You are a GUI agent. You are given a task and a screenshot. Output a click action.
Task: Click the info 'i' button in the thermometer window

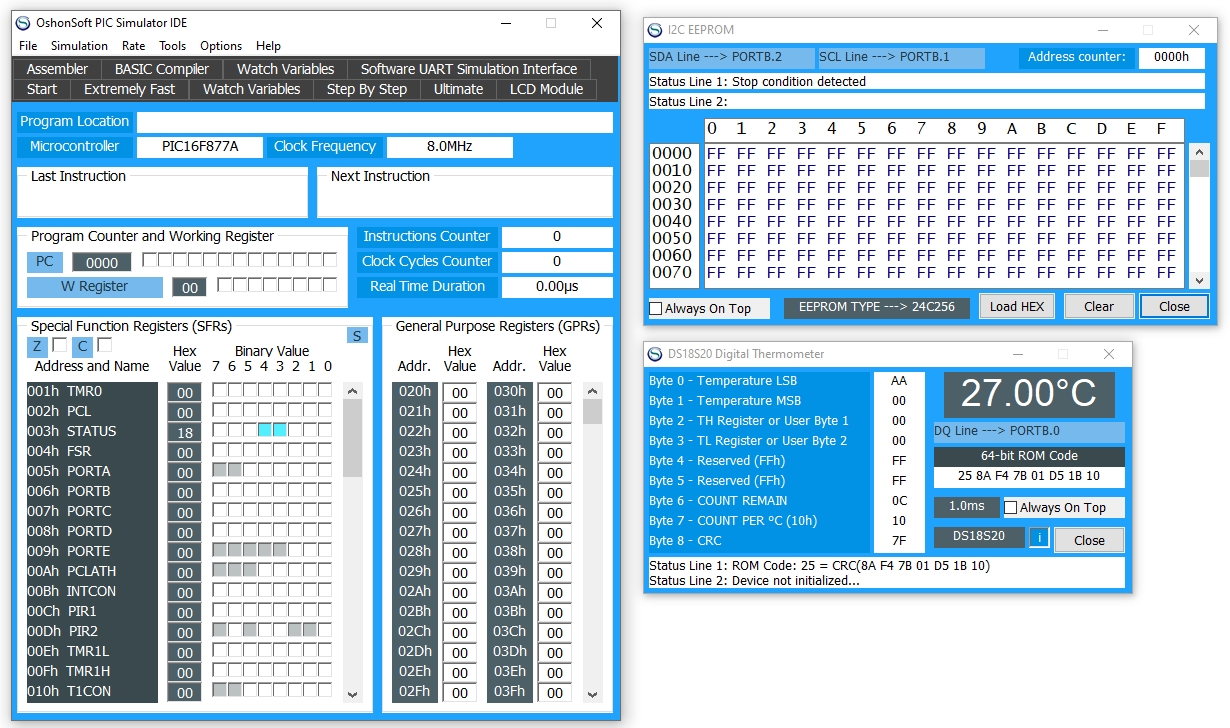click(x=1039, y=537)
